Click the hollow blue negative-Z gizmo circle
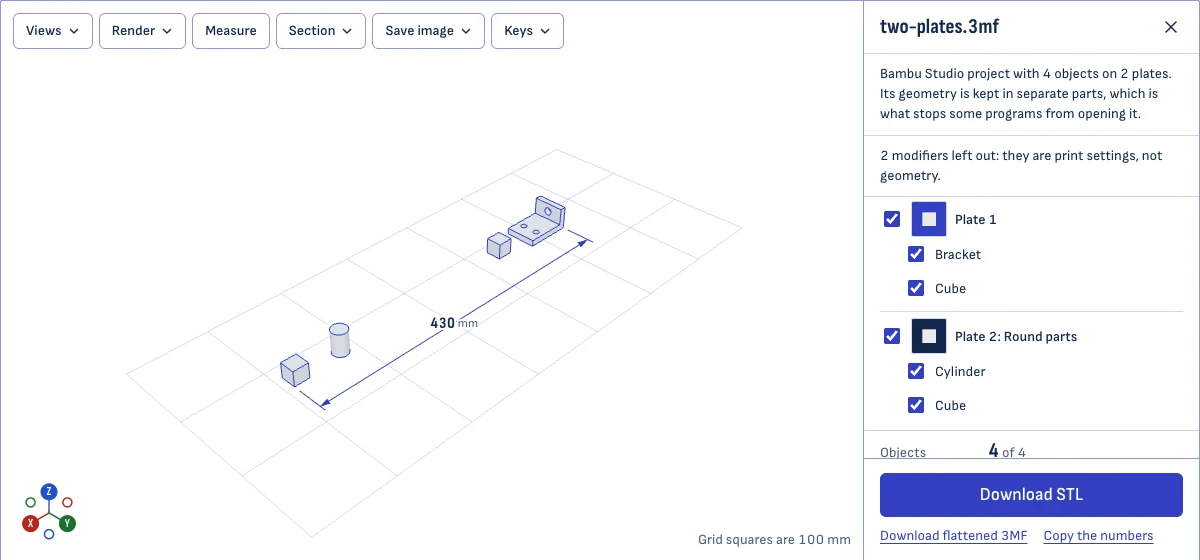This screenshot has height=560, width=1200. tap(49, 534)
